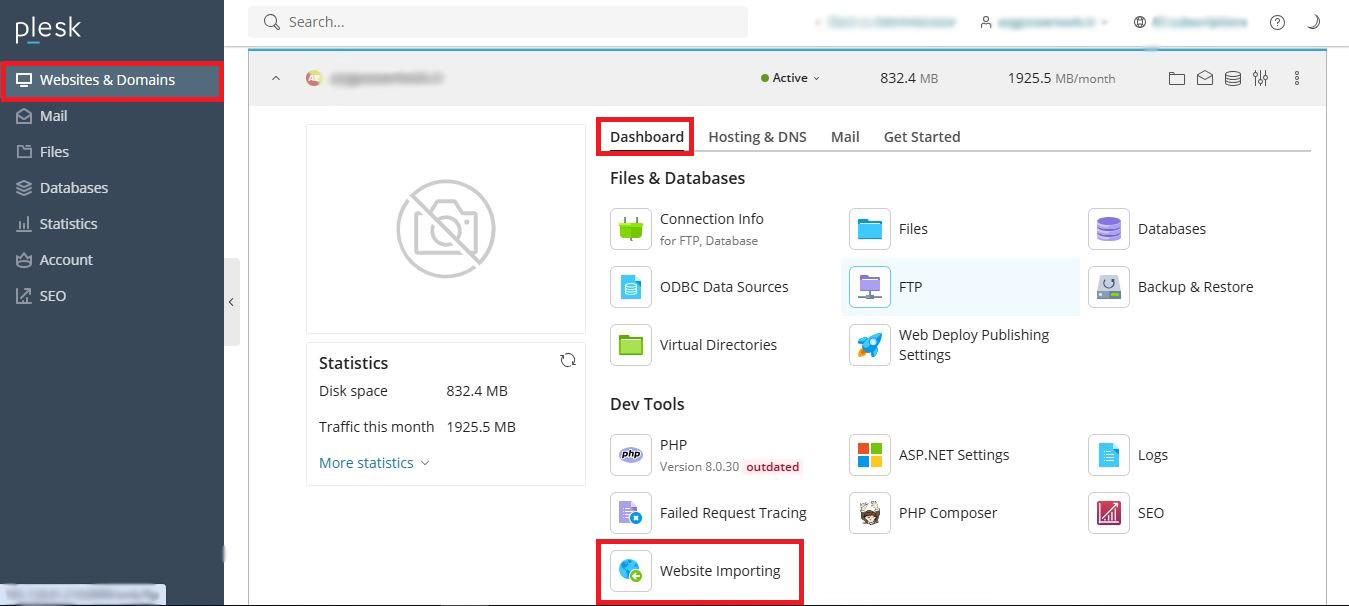
Task: Open Backup & Restore
Action: pyautogui.click(x=1171, y=287)
